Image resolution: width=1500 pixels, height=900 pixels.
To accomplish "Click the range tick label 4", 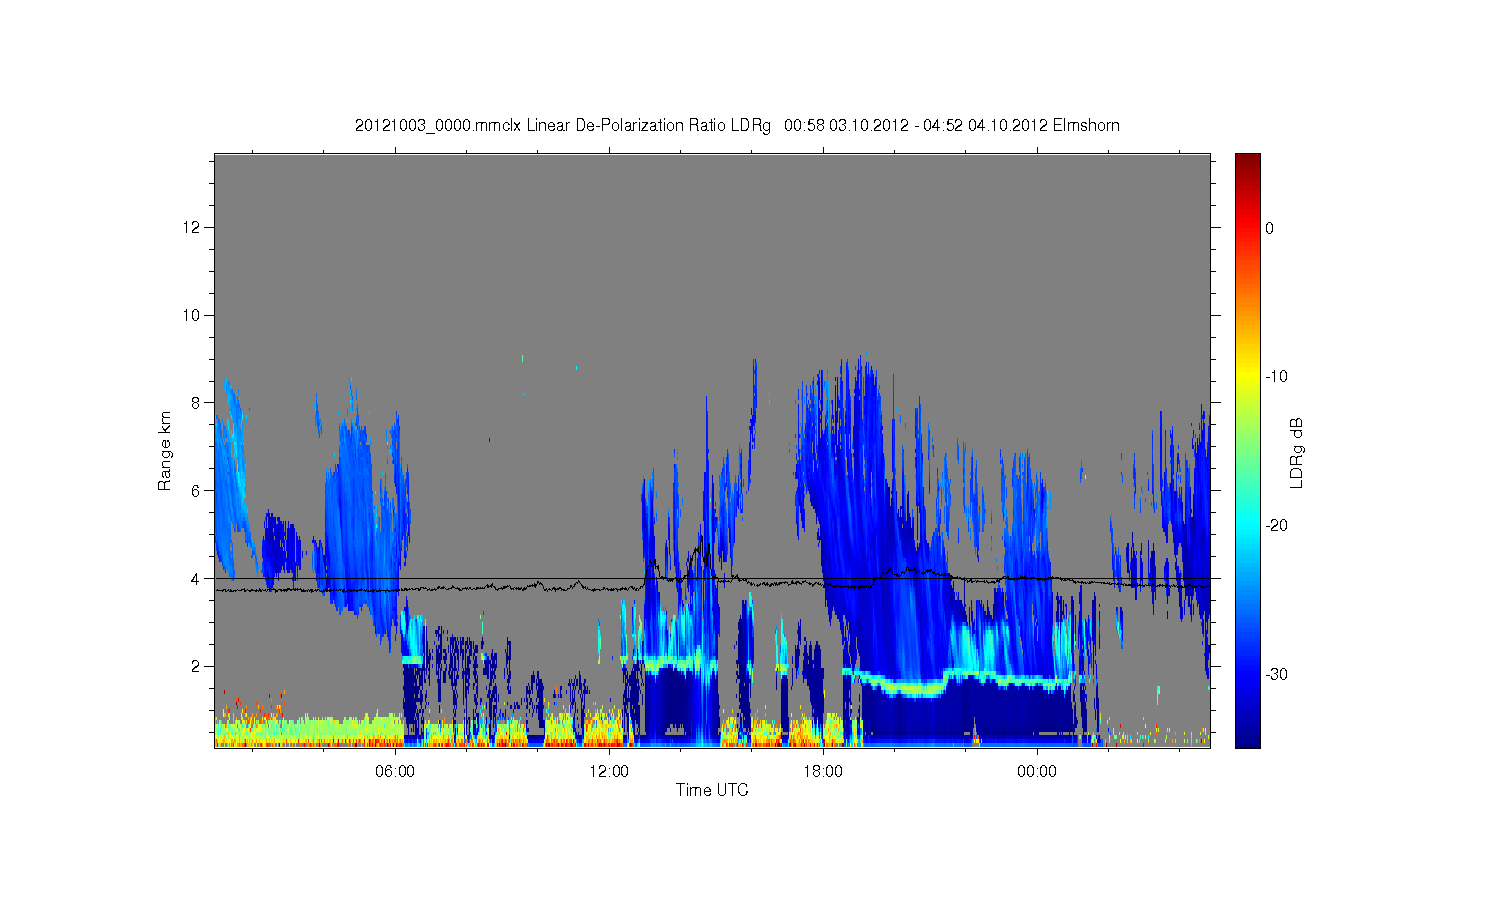I will point(197,578).
